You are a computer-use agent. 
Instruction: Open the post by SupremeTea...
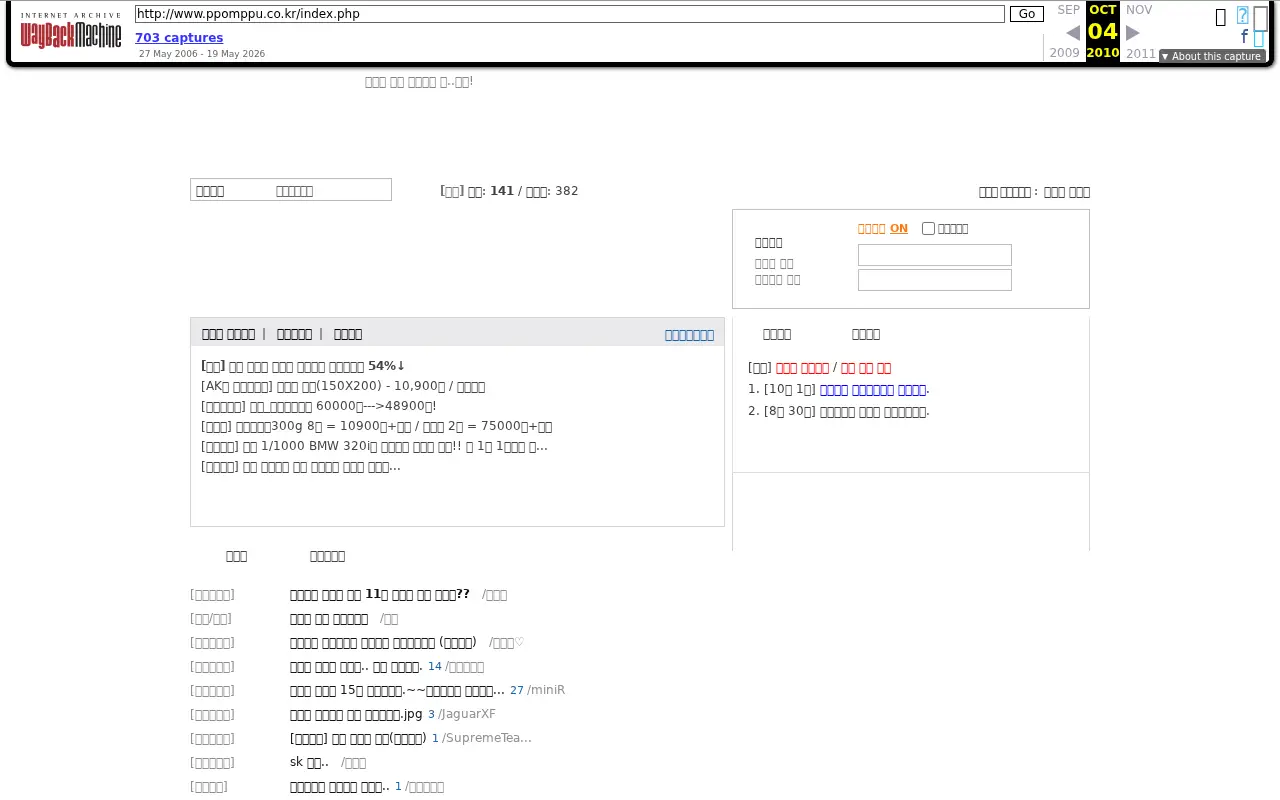point(358,738)
